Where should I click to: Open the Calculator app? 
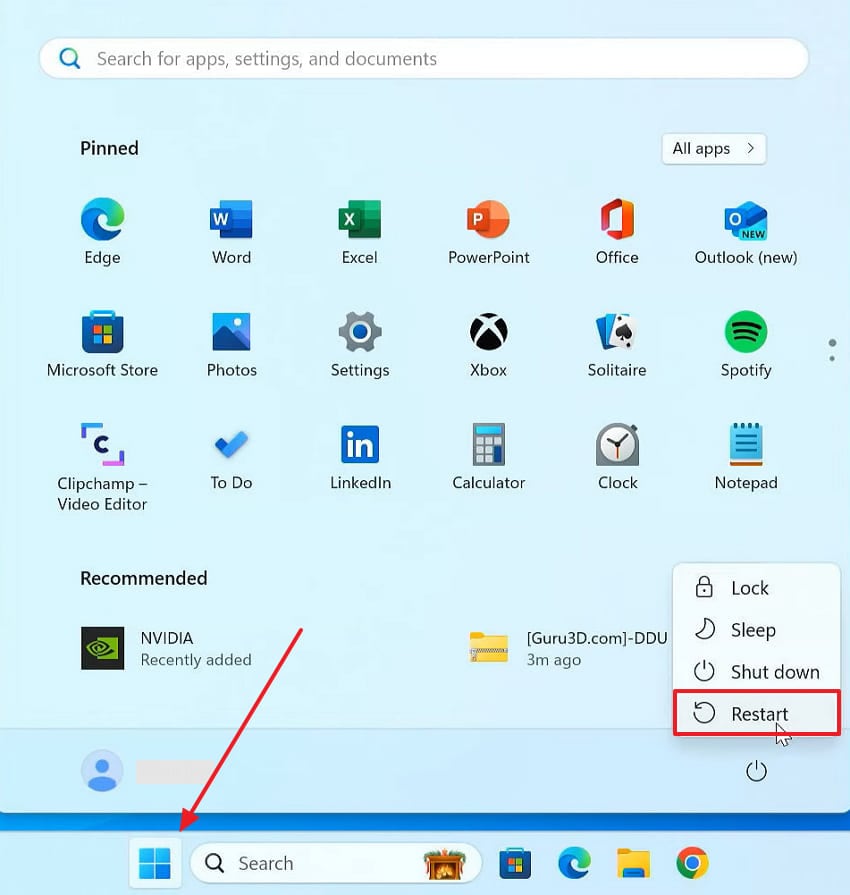(489, 457)
